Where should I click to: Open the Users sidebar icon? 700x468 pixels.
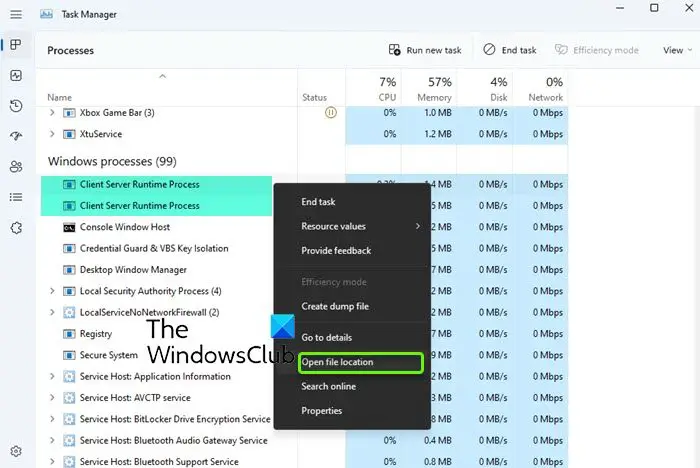point(16,167)
